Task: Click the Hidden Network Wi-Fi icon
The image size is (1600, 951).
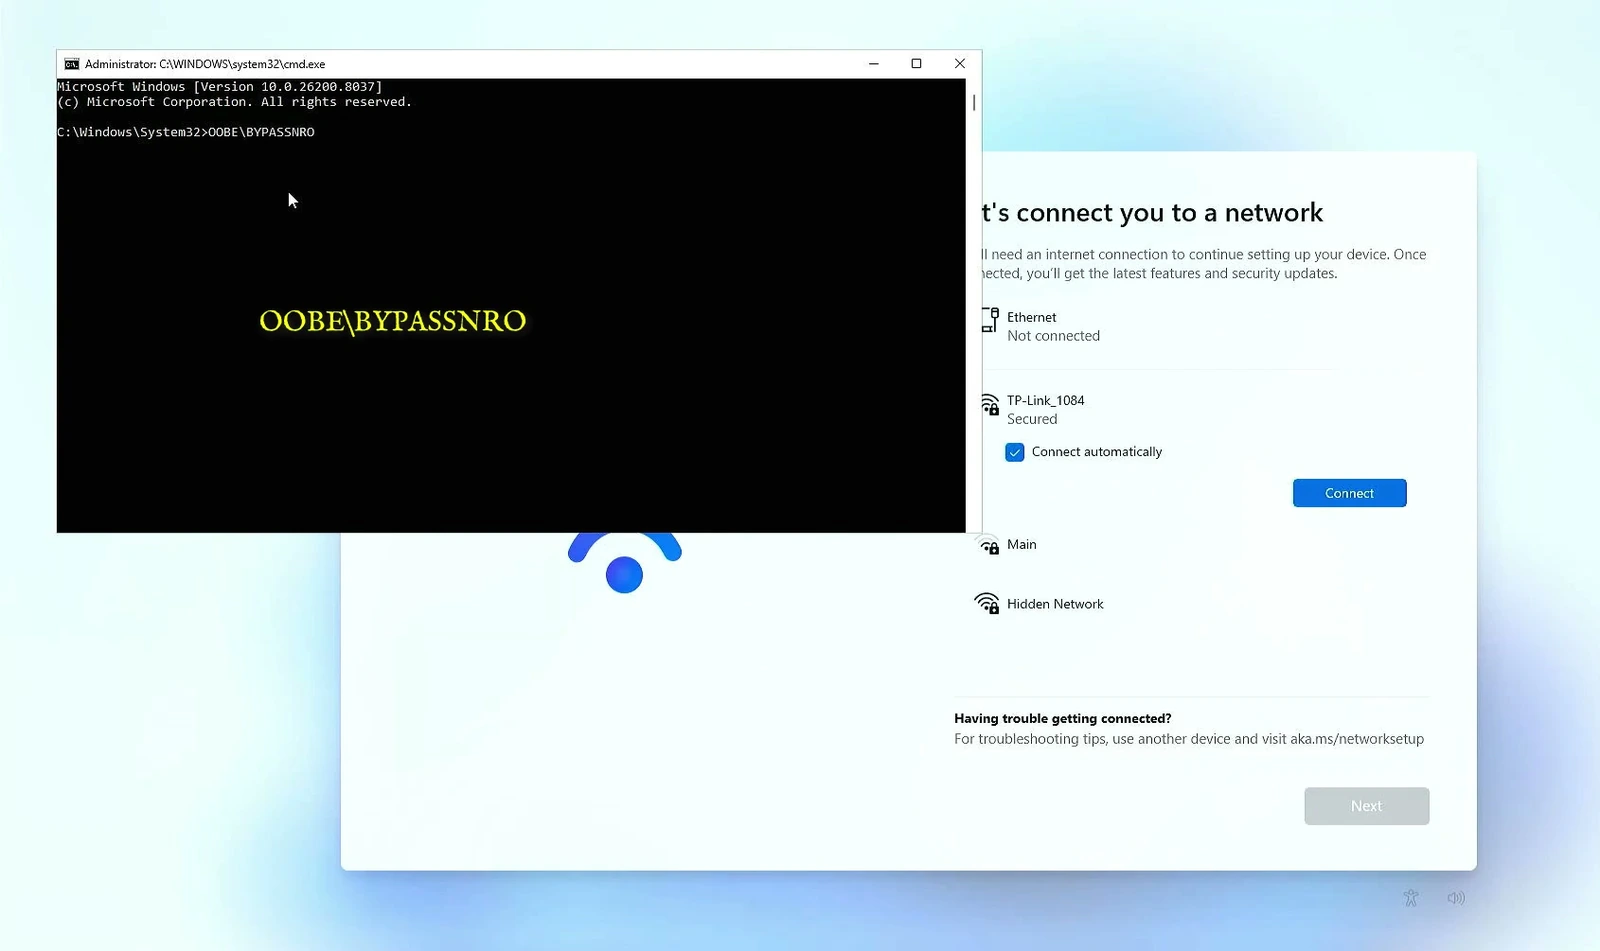Action: tap(987, 603)
